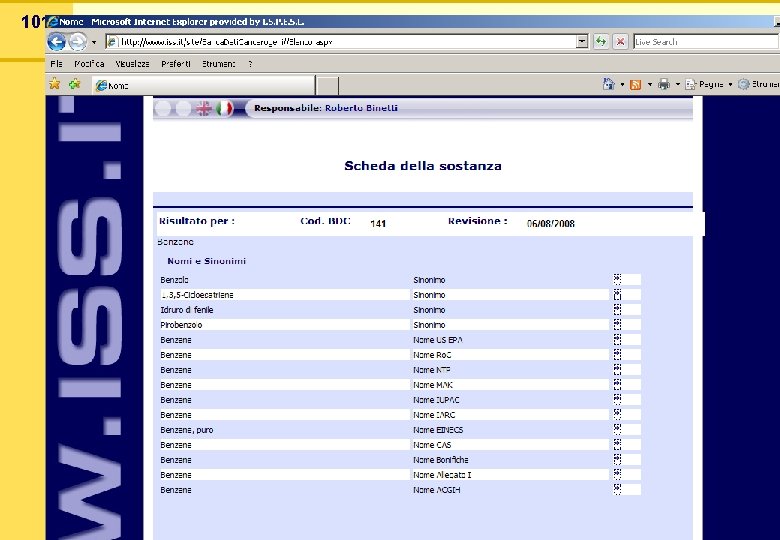Click the green Refresh page icon
This screenshot has width=780, height=540.
(601, 42)
